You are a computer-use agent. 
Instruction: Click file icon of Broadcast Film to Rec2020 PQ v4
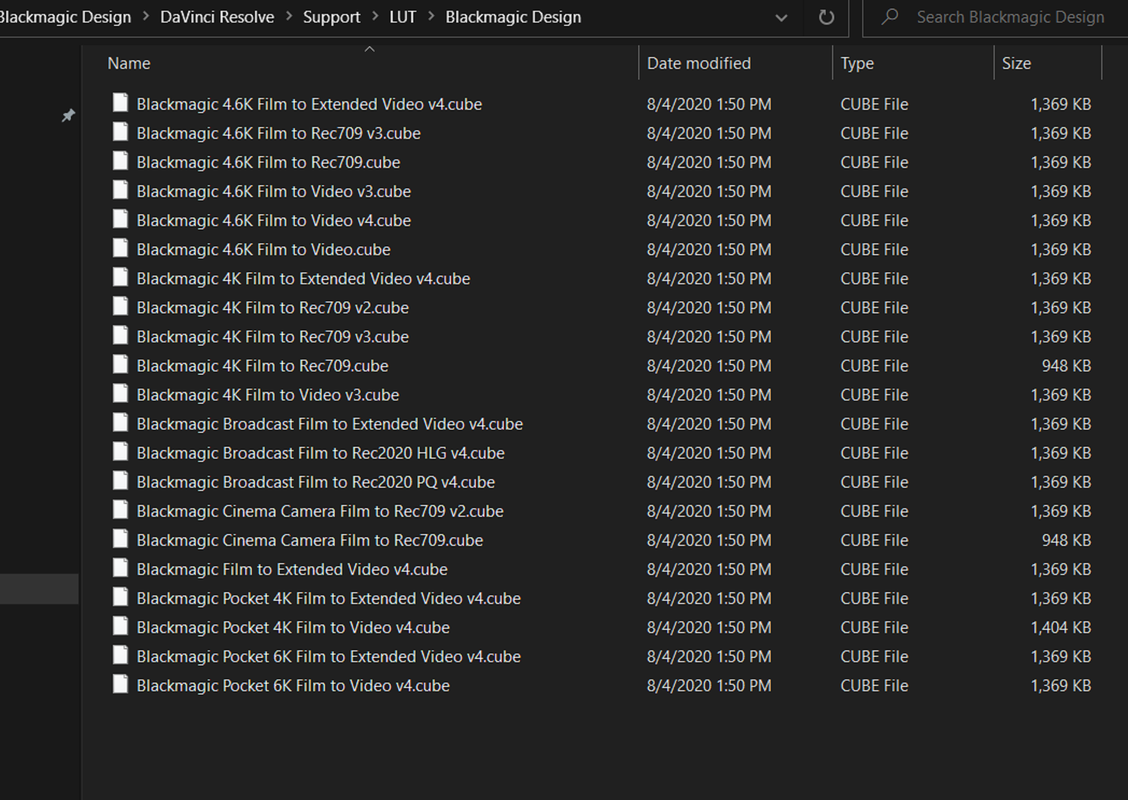(x=120, y=481)
